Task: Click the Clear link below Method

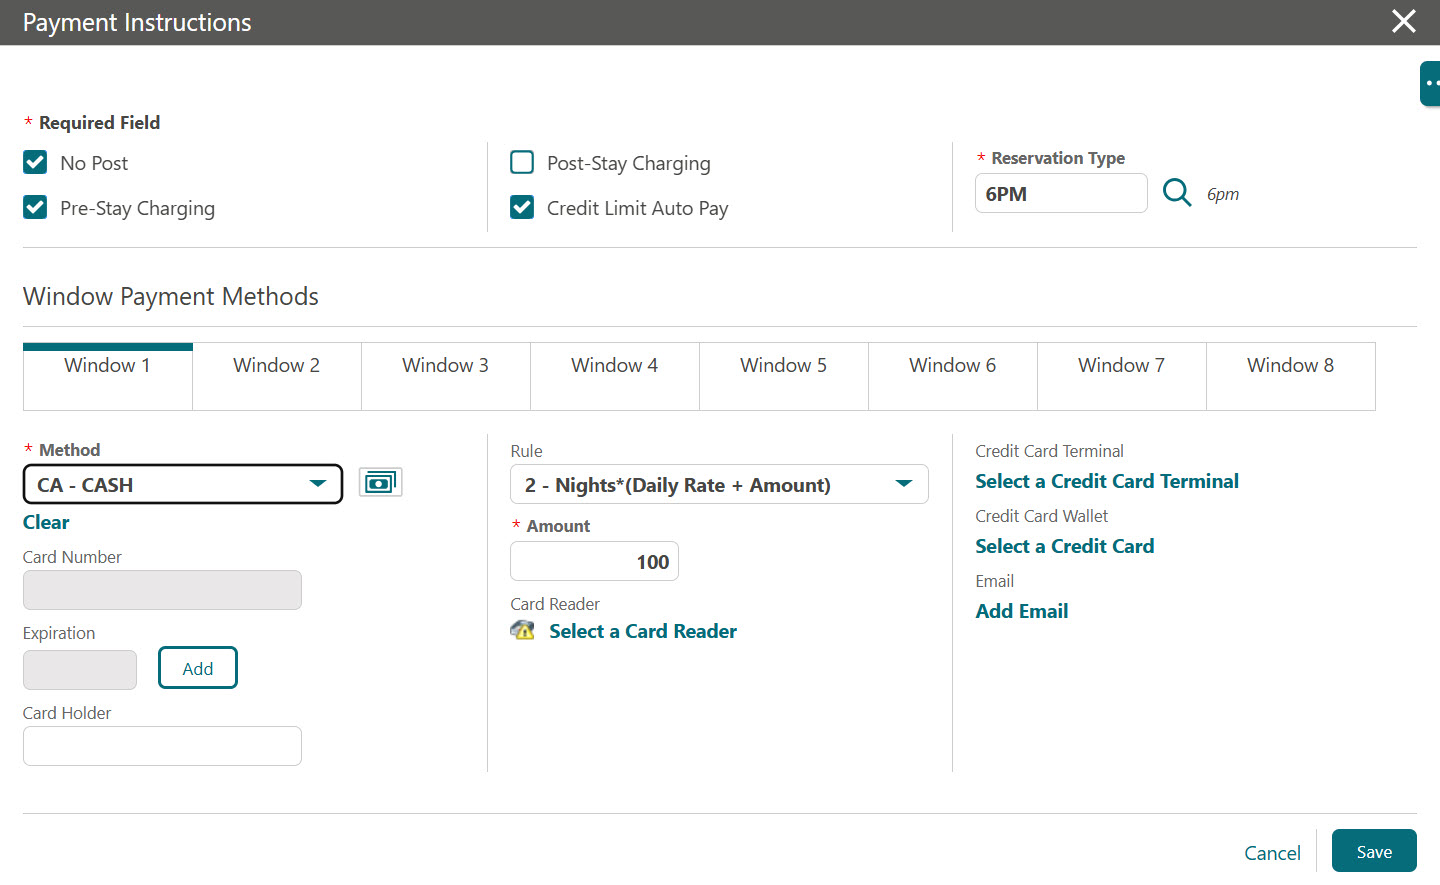Action: 45,522
